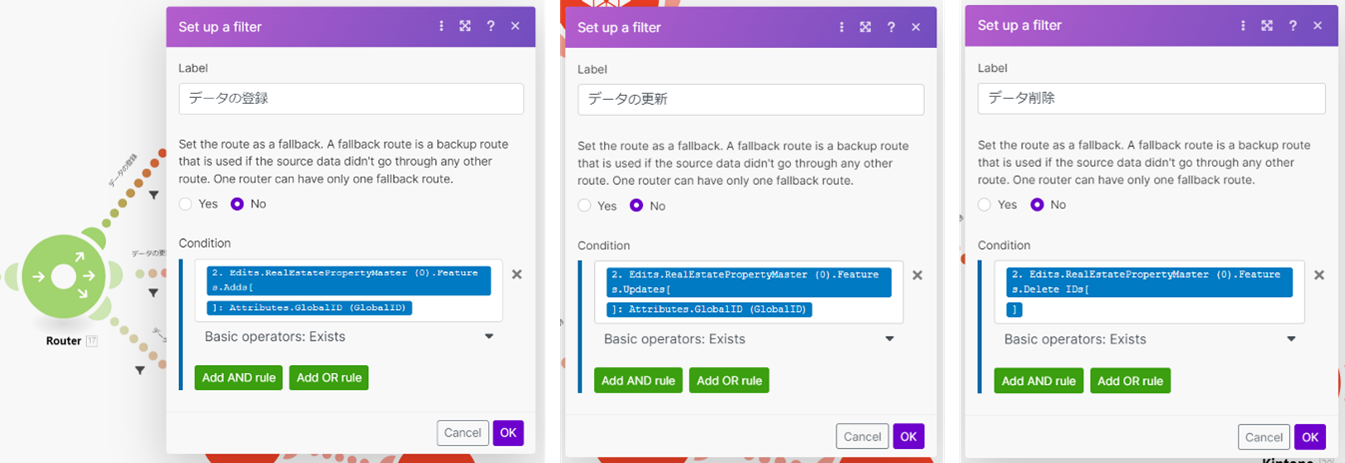This screenshot has width=1345, height=463.
Task: Remove condition with Features.Adds mapping
Action: pyautogui.click(x=517, y=274)
